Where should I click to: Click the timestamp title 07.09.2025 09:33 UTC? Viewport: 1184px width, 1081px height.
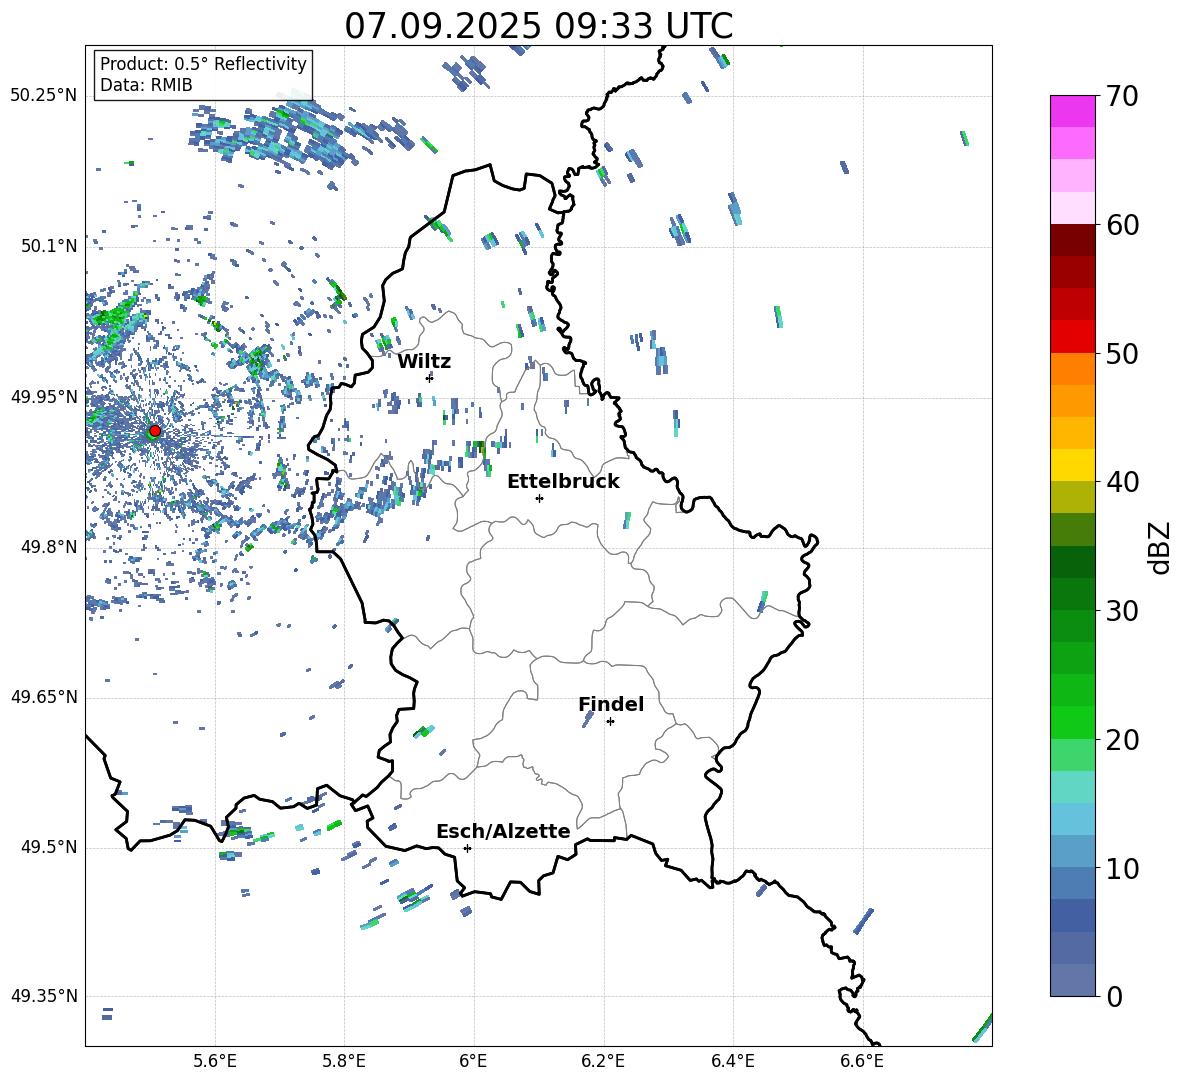point(538,26)
